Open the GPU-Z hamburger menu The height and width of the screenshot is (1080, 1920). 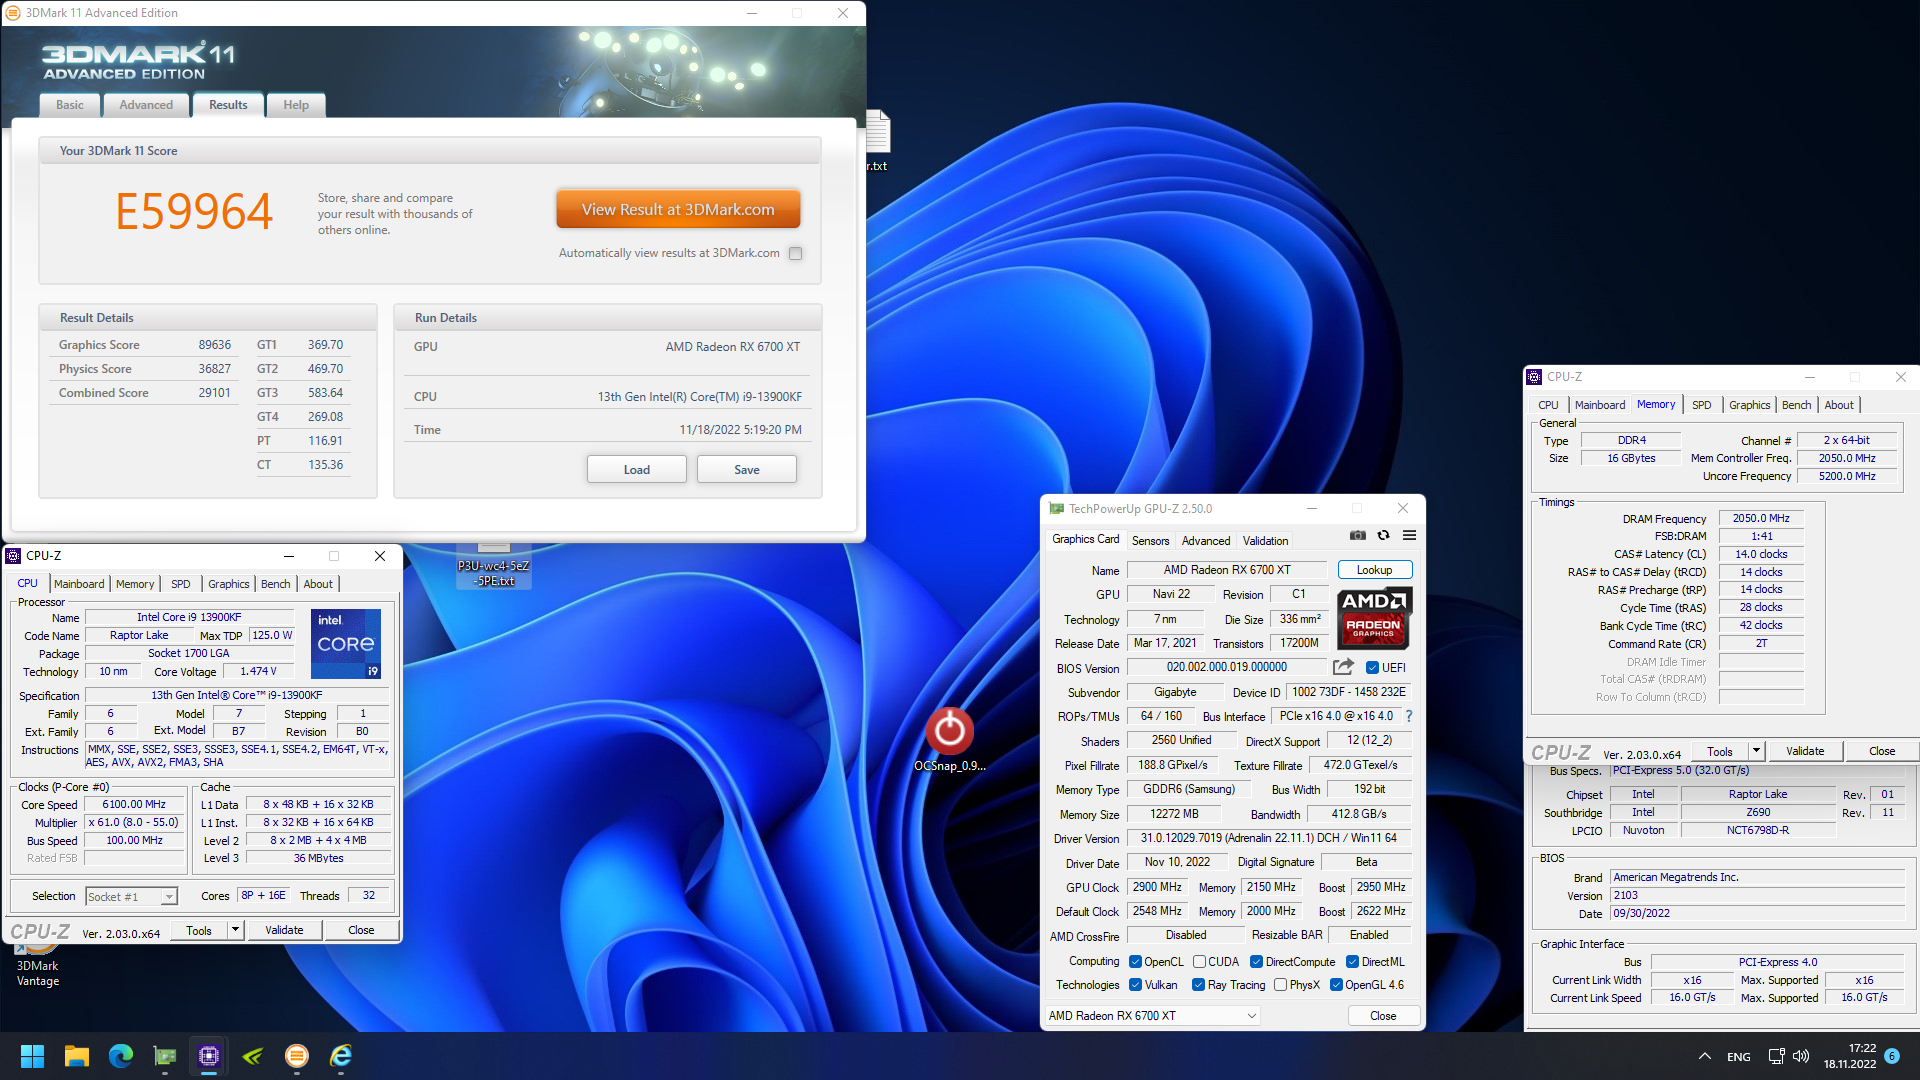coord(1409,536)
